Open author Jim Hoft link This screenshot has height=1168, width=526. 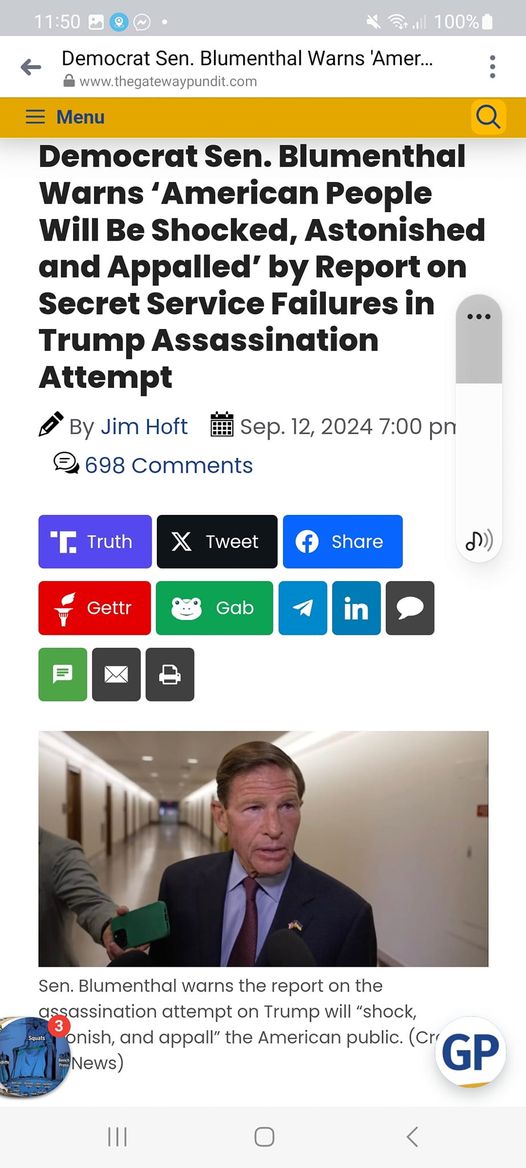click(x=144, y=427)
